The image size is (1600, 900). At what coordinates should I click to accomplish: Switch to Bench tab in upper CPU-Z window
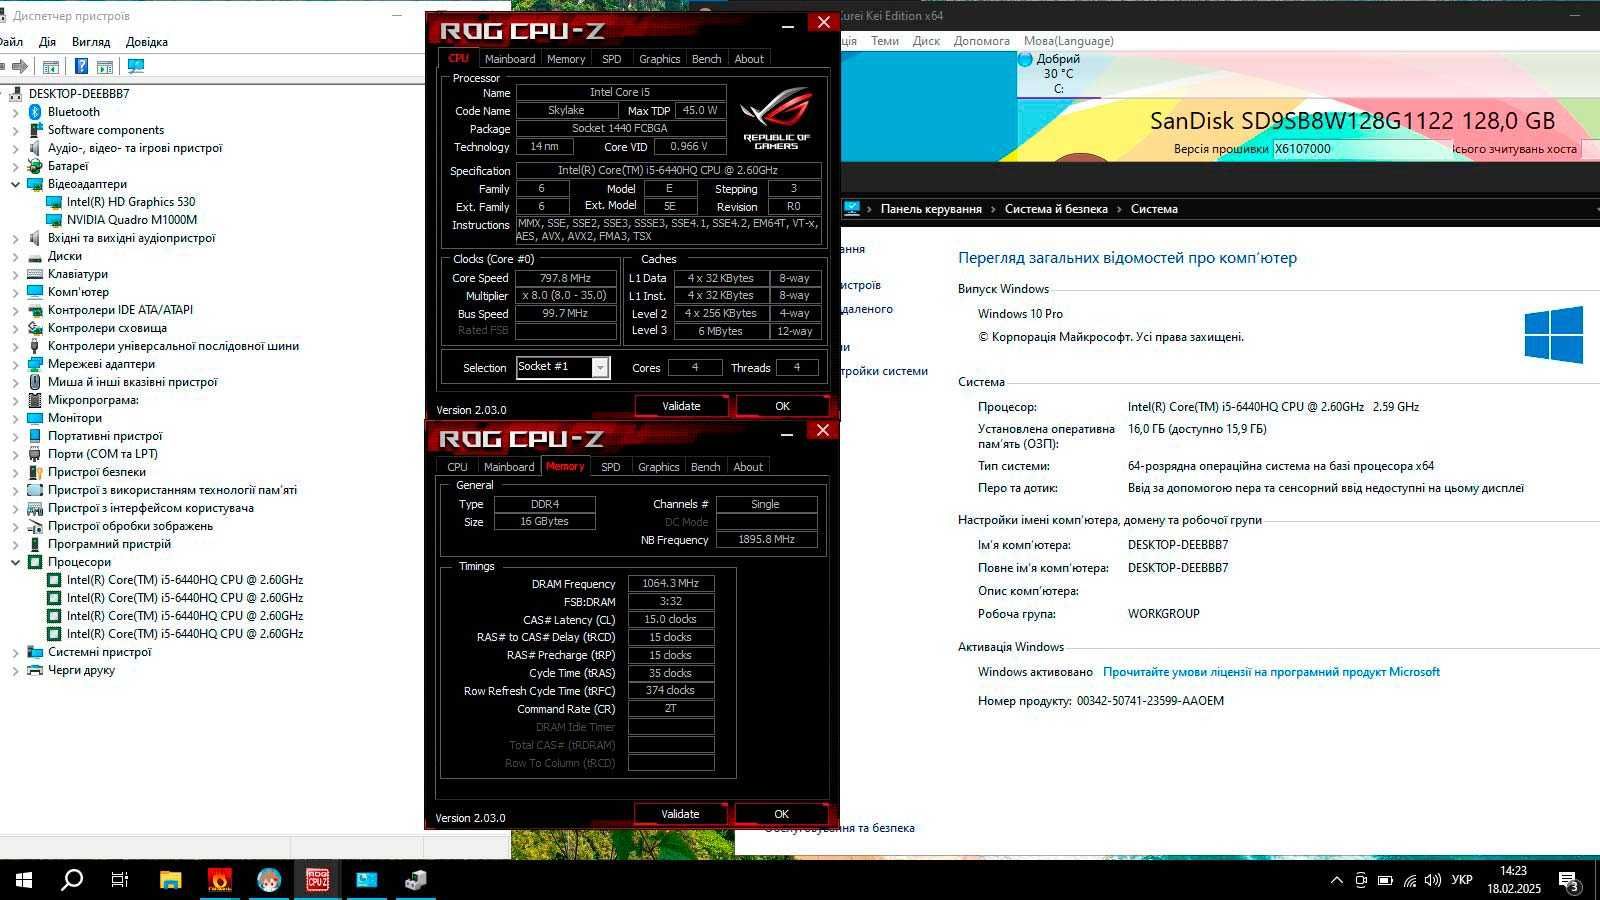[x=706, y=59]
